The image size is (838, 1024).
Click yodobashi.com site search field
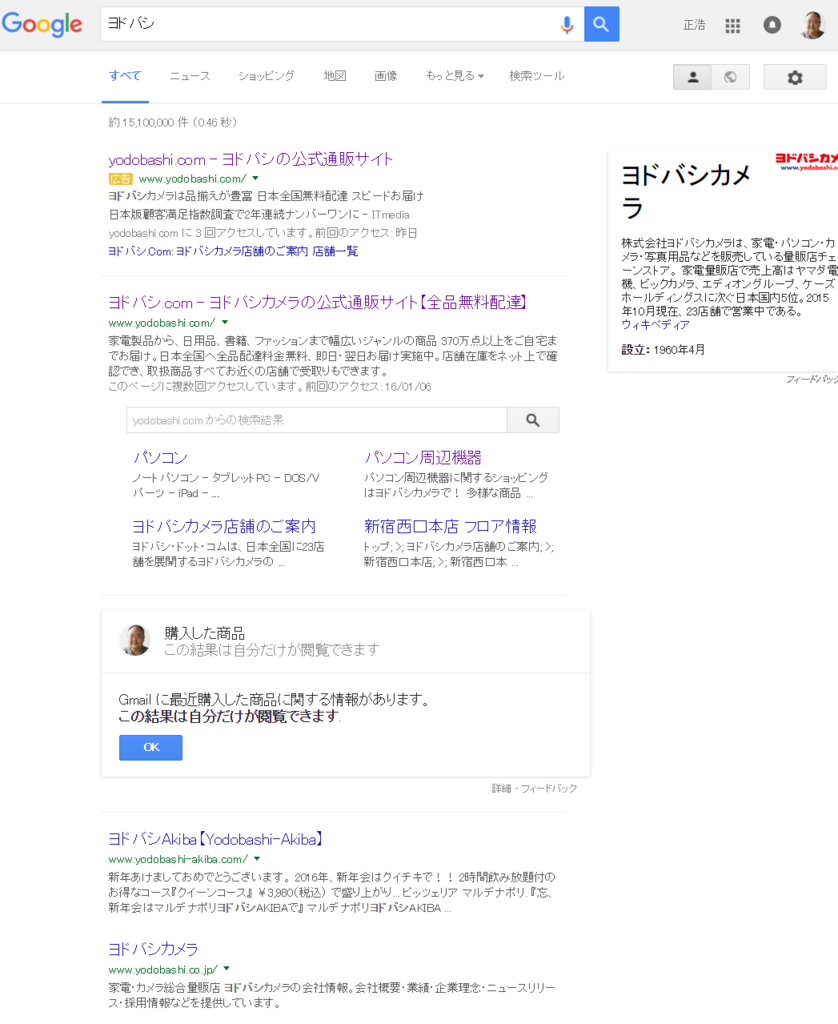click(x=317, y=420)
